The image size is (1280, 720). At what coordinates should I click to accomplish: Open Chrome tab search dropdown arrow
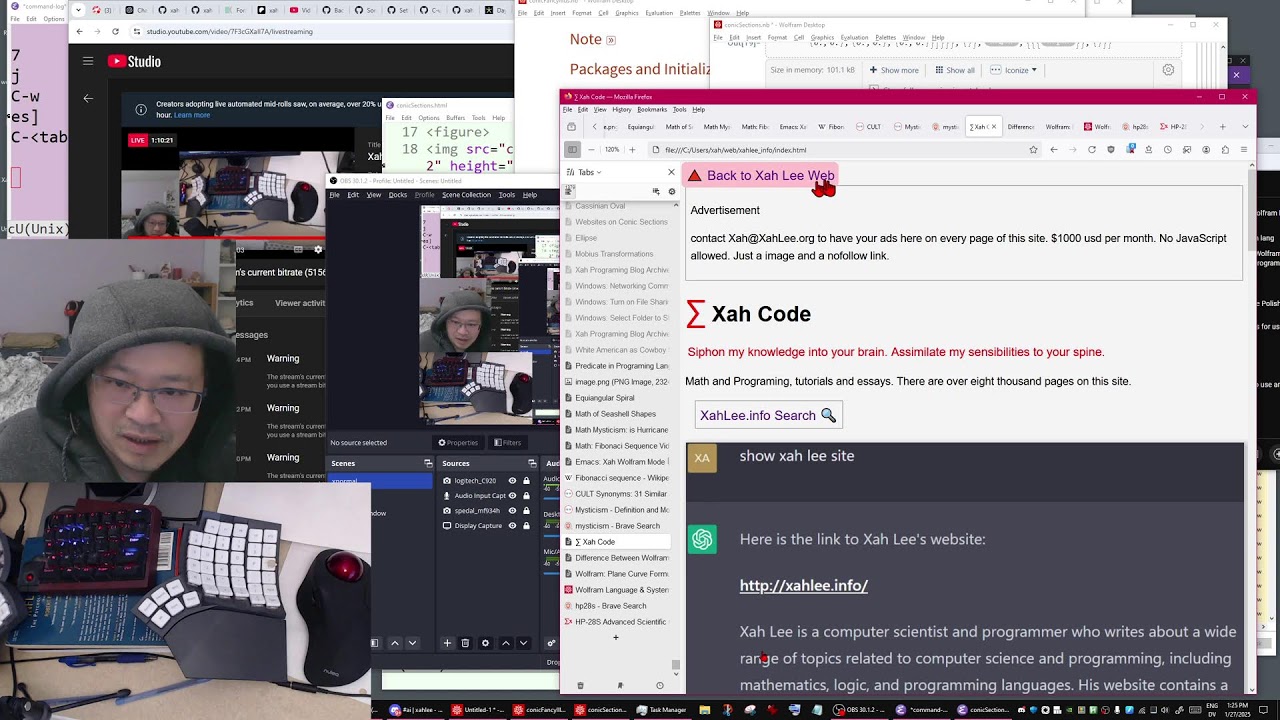pyautogui.click(x=78, y=10)
